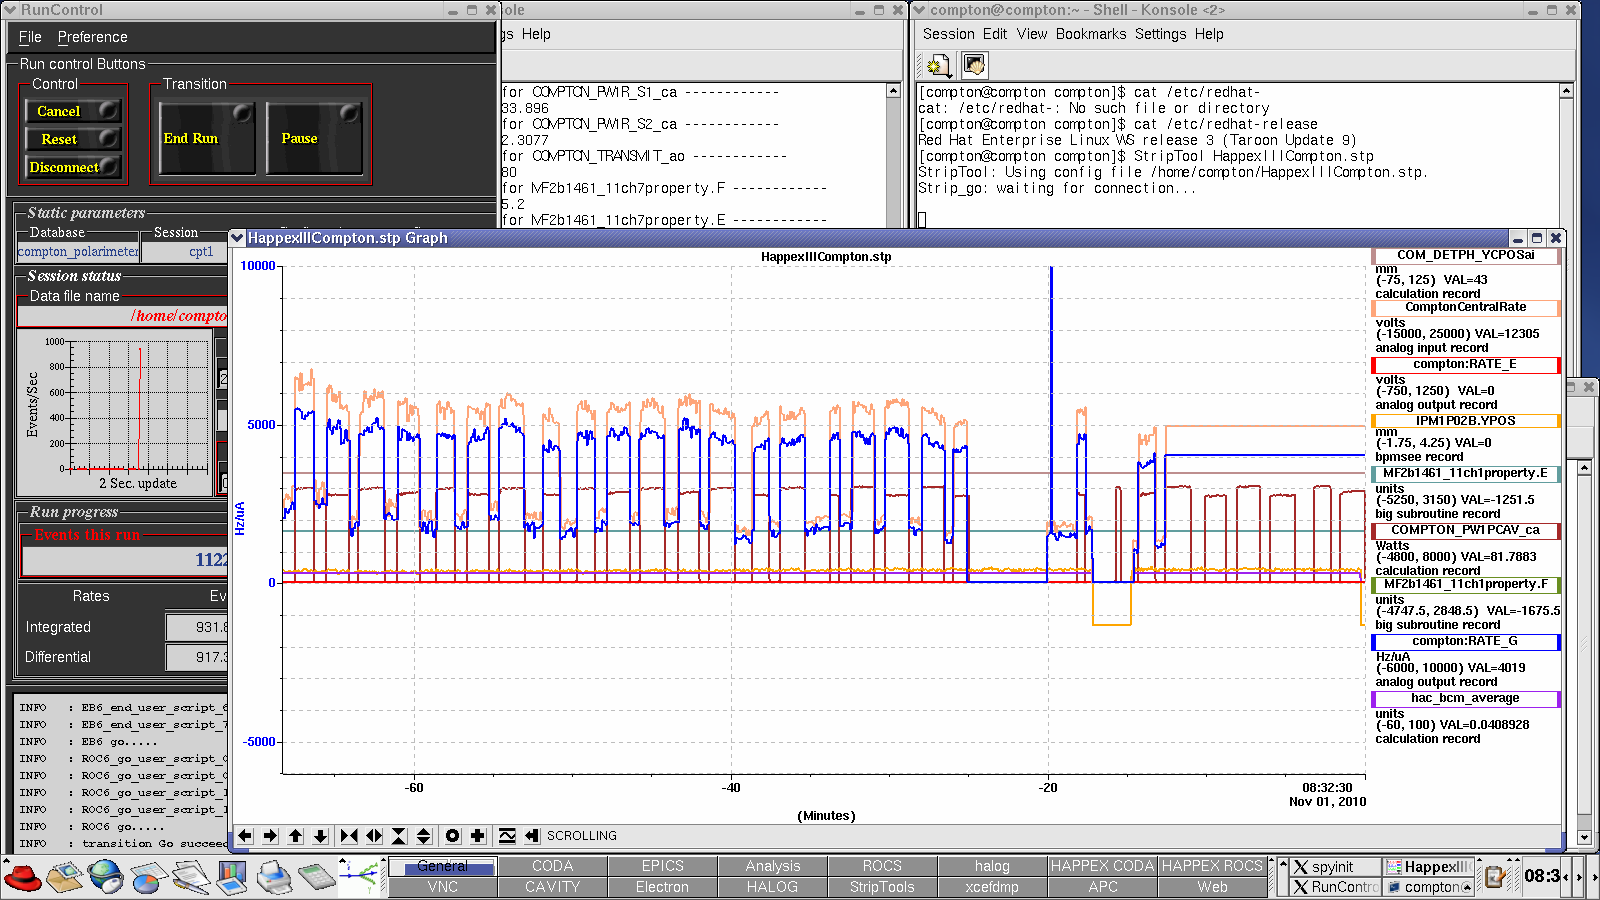This screenshot has height=900, width=1600.
Task: Click the Reset button in RunControl
Action: point(73,139)
